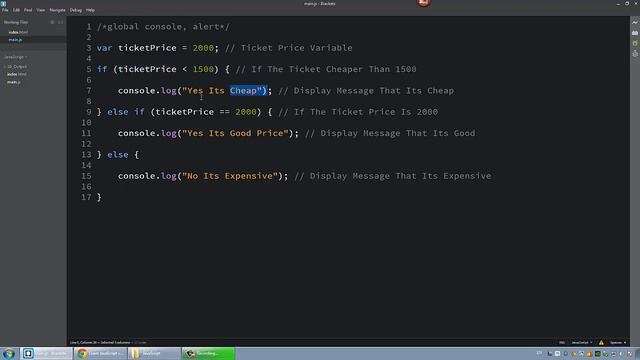The width and height of the screenshot is (640, 360).
Task: Open the JavaScript folder taskbar item
Action: tap(154, 353)
